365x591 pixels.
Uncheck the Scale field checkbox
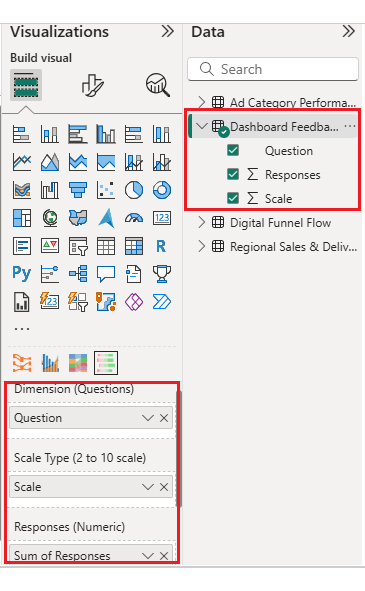pos(233,198)
